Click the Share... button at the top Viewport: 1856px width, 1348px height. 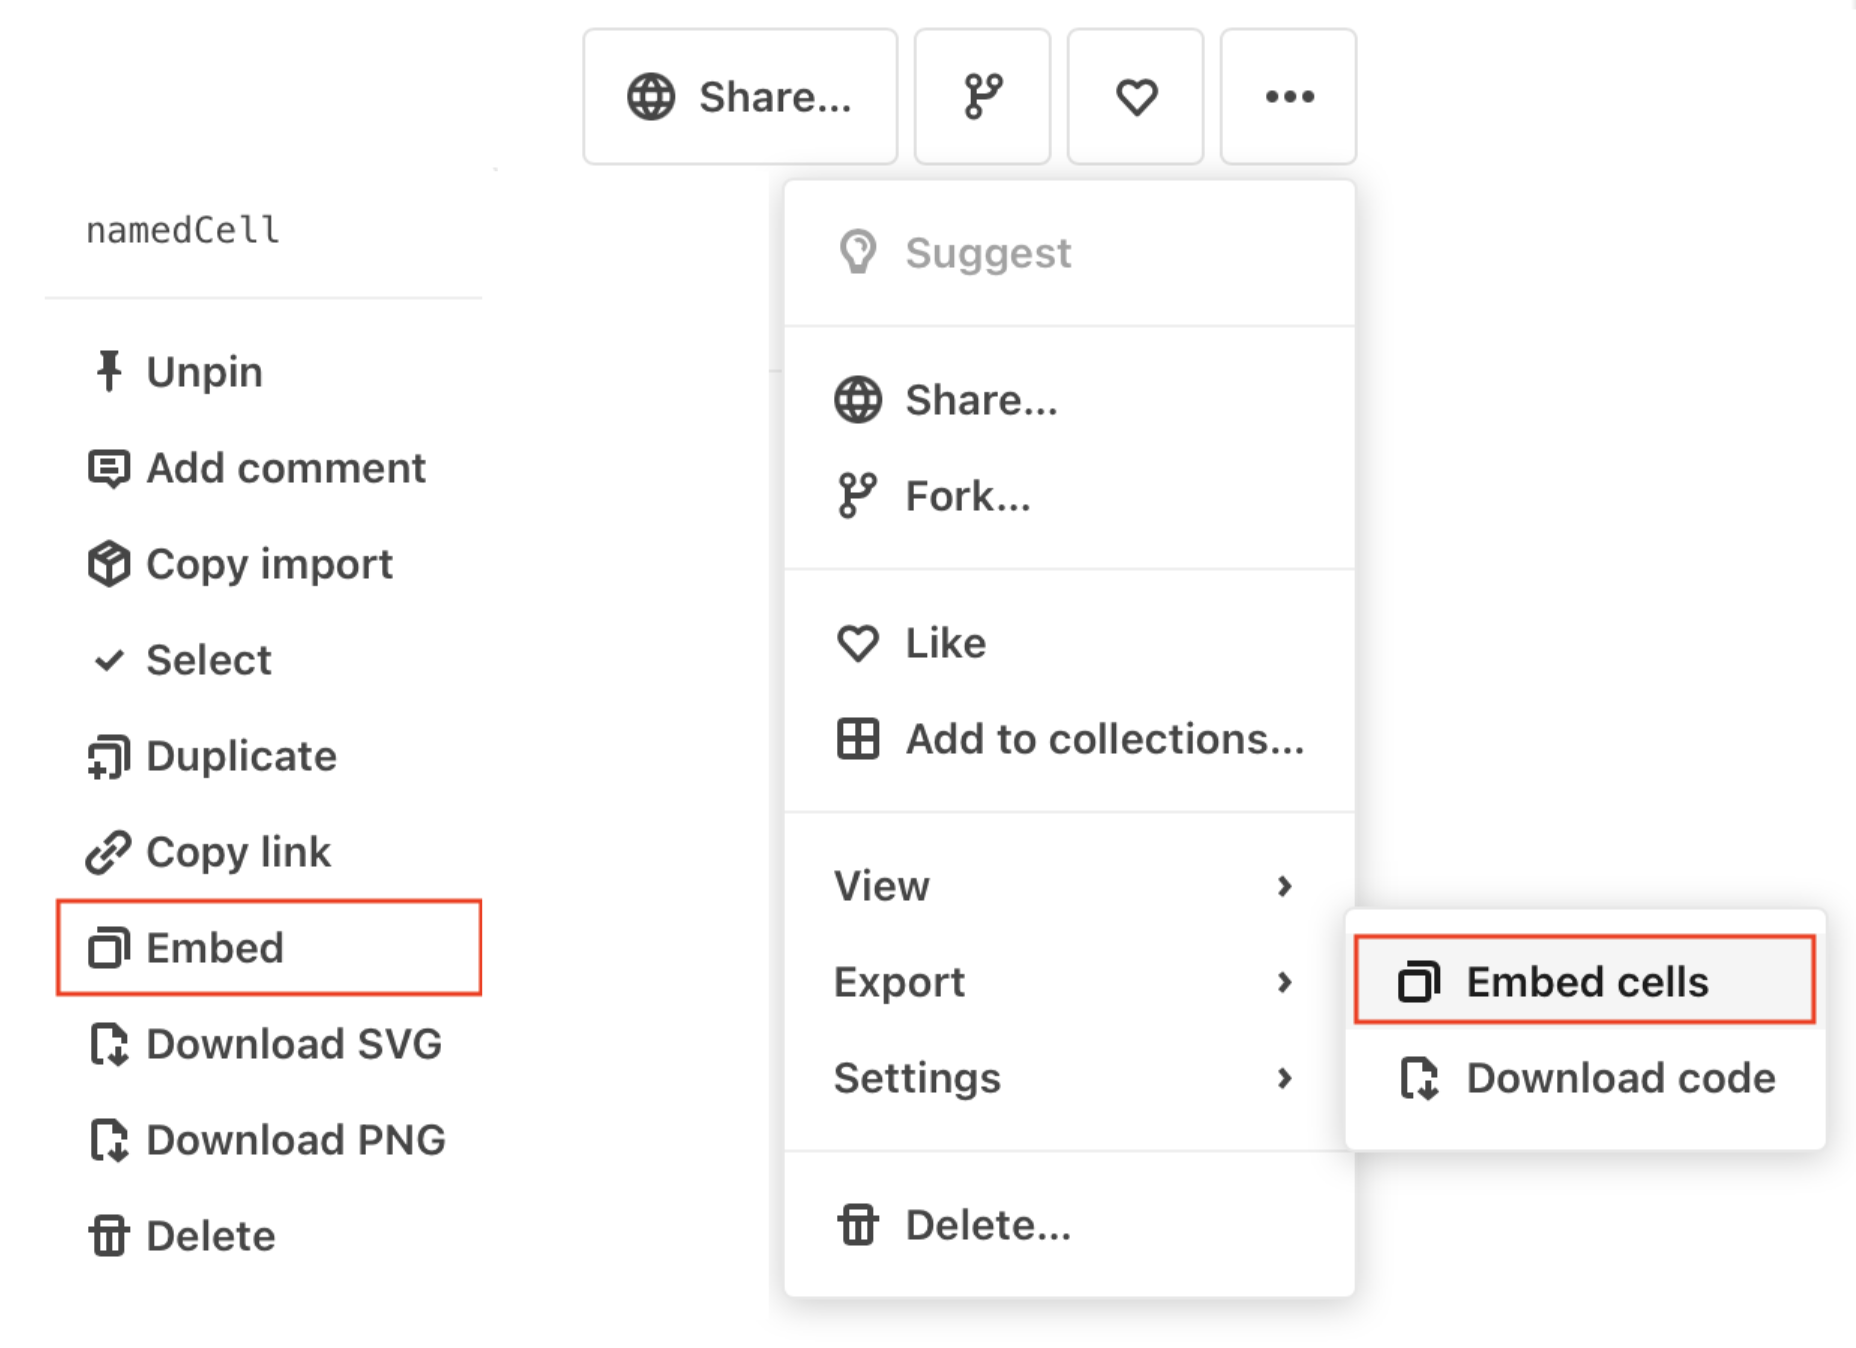point(740,96)
